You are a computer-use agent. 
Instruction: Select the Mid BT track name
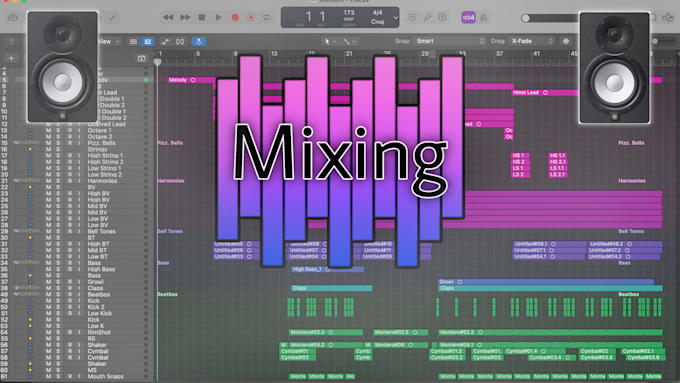98,250
